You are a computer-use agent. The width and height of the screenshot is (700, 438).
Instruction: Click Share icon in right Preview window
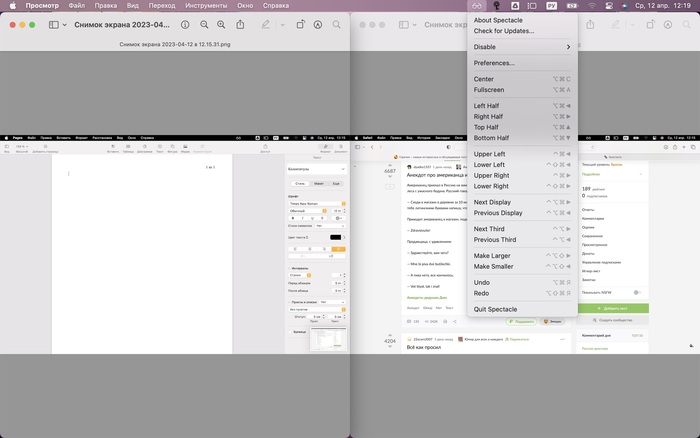[590, 25]
